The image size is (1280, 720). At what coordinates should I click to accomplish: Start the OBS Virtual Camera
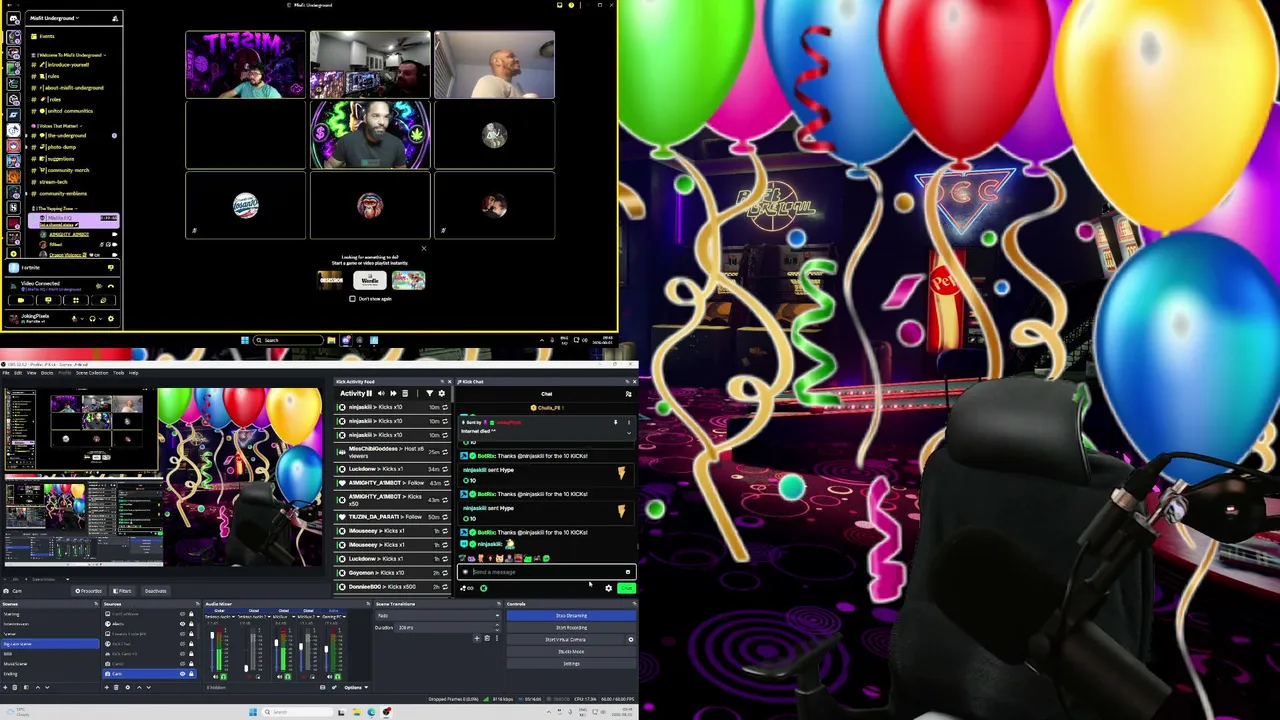pos(565,640)
